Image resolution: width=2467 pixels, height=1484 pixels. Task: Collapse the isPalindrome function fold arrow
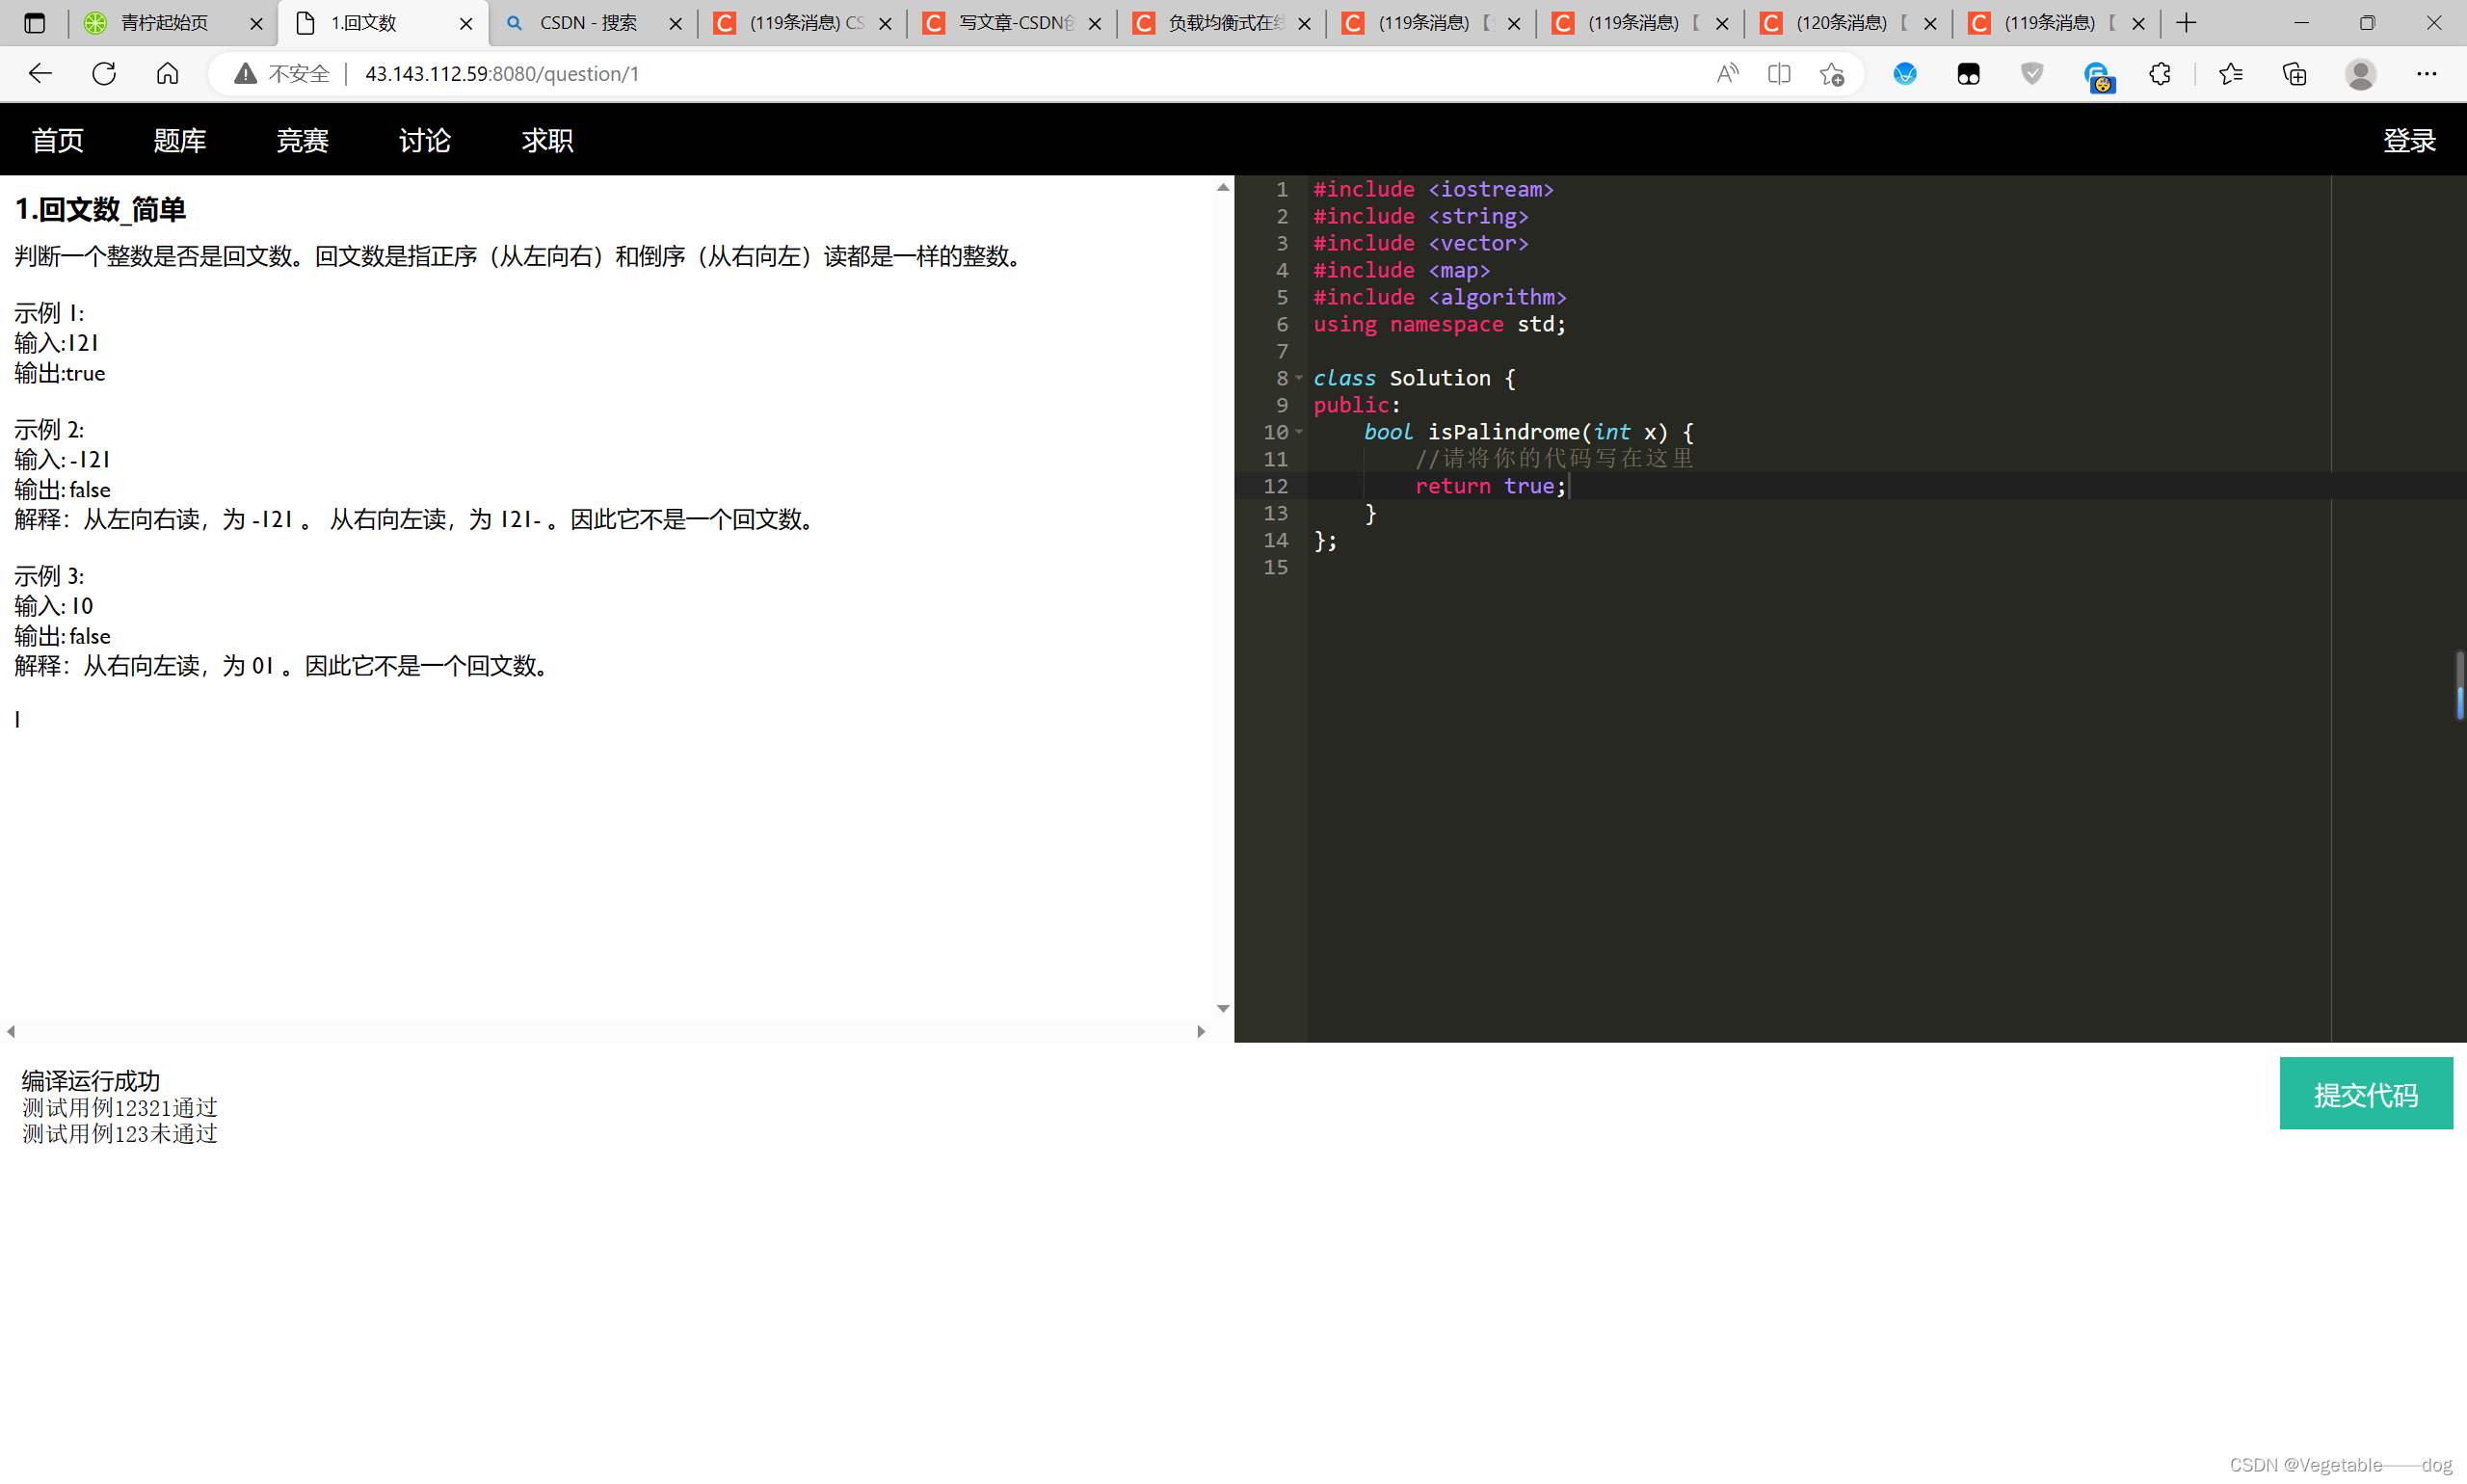1299,432
